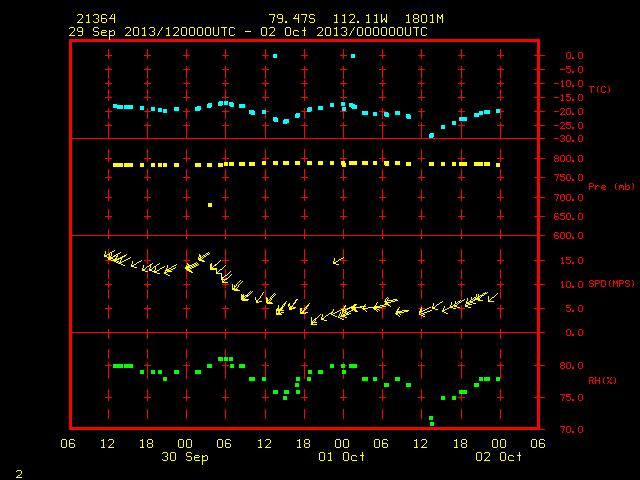The image size is (640, 480).
Task: Click the 30 Sep date label
Action: coord(185,457)
